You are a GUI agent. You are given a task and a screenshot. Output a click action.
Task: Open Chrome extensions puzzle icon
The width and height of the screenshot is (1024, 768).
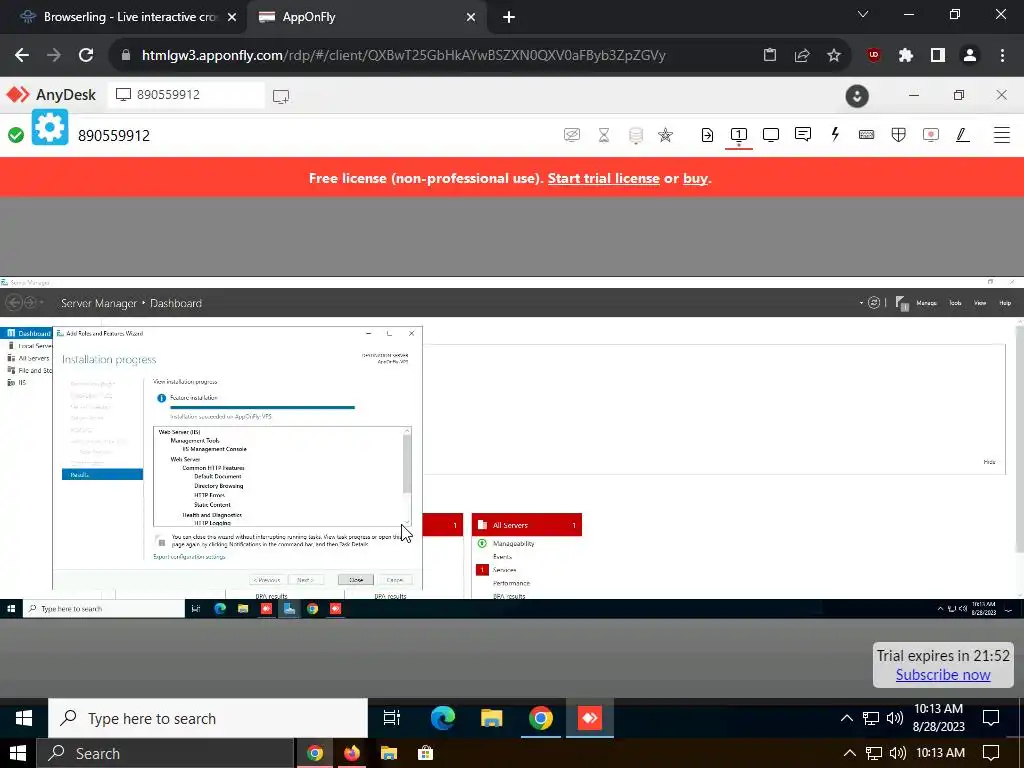(906, 56)
